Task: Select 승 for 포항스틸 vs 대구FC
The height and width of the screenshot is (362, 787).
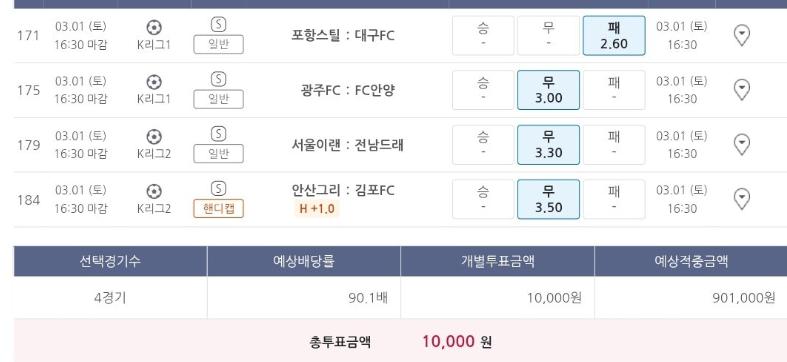Action: [483, 36]
